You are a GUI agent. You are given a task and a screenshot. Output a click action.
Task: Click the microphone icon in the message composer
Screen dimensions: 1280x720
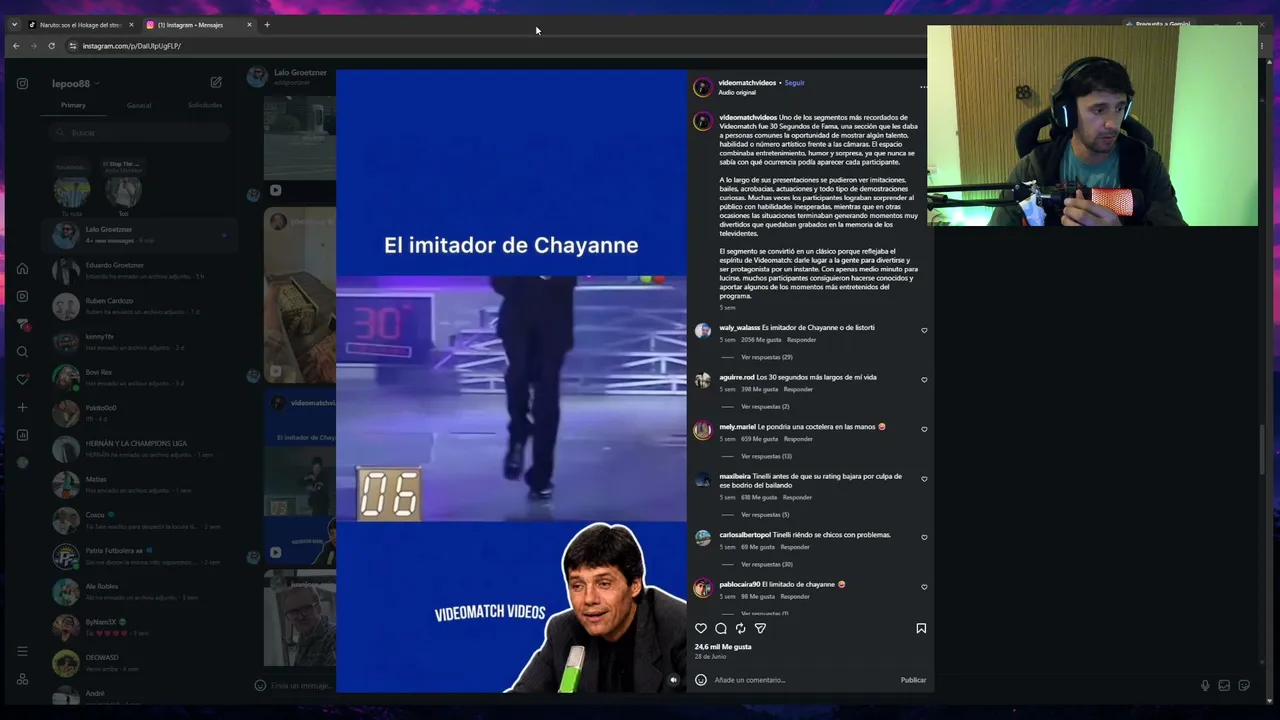1205,686
